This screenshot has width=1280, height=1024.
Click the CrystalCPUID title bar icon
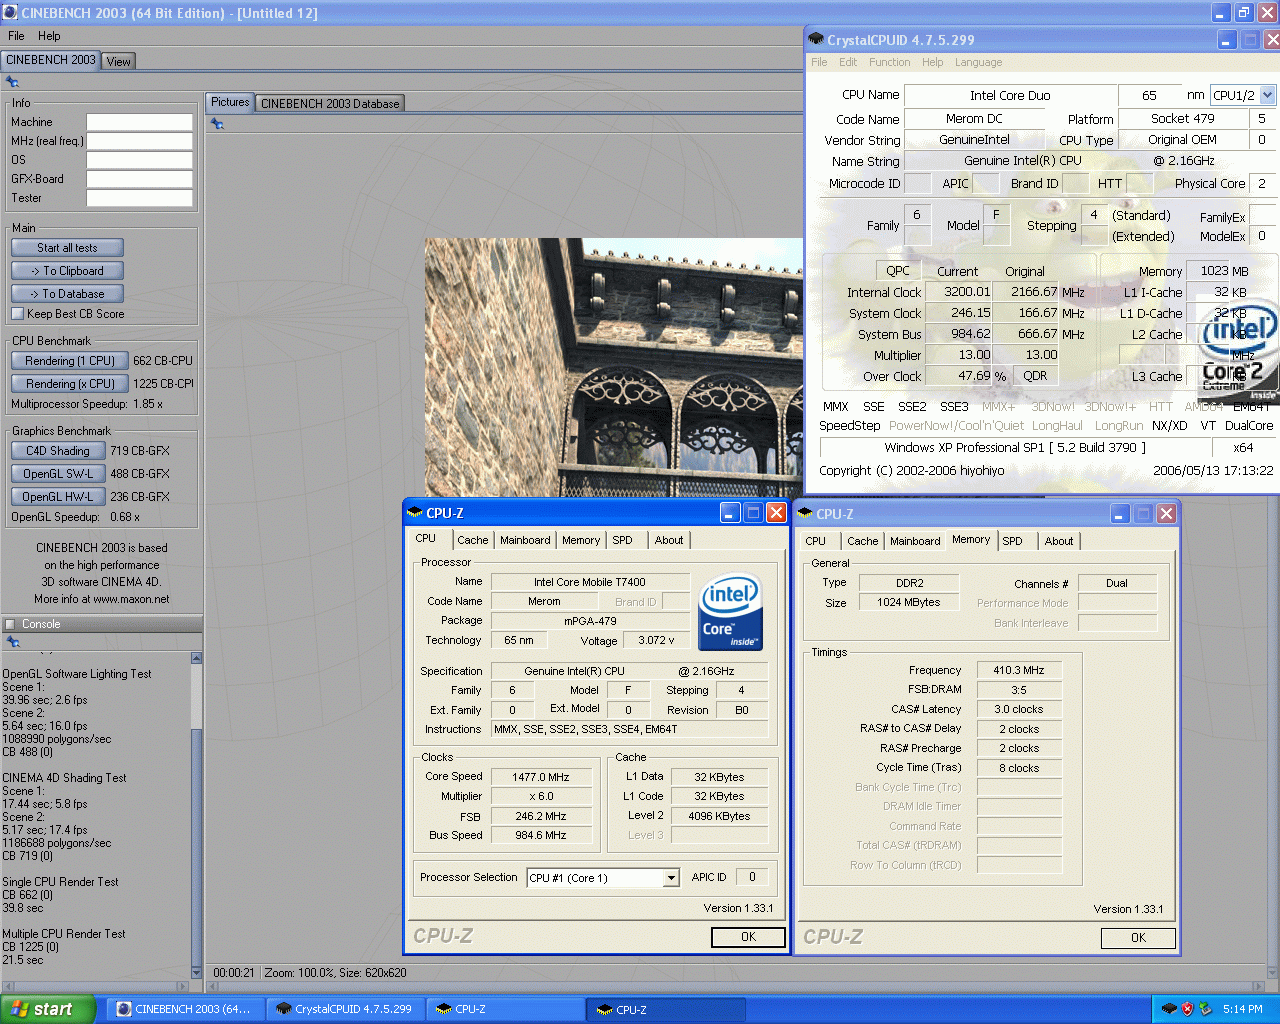pos(816,39)
